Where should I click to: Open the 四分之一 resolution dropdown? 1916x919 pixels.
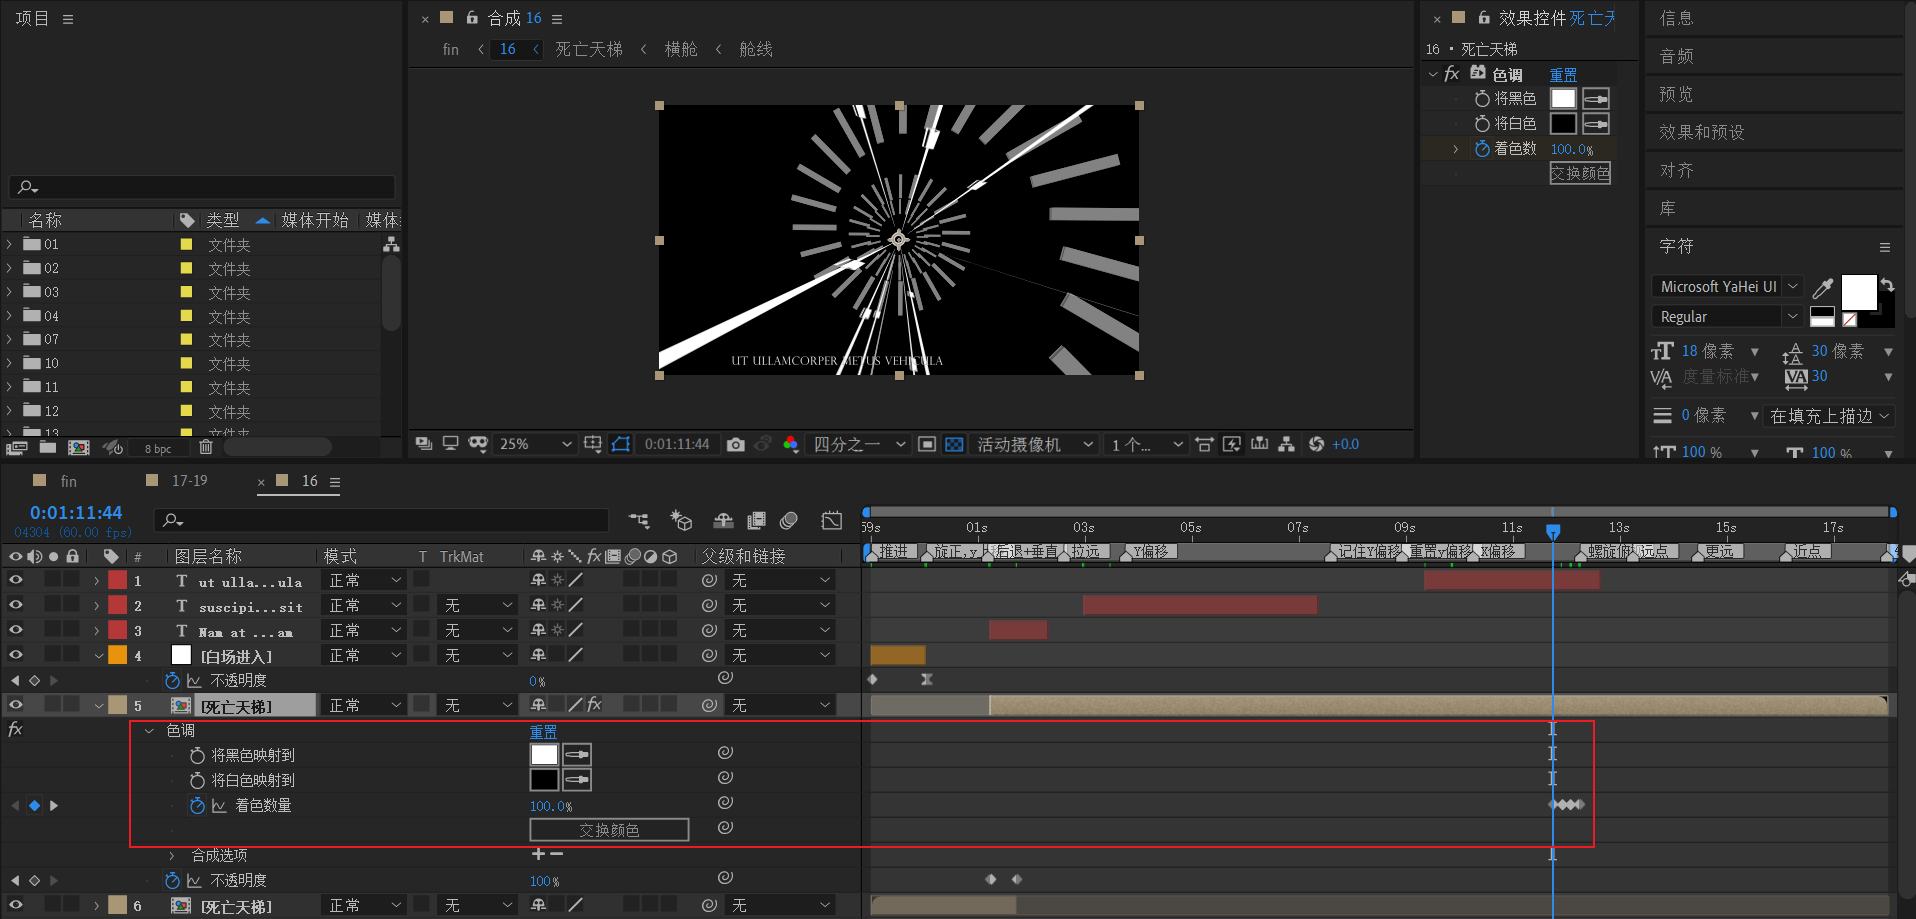[859, 444]
